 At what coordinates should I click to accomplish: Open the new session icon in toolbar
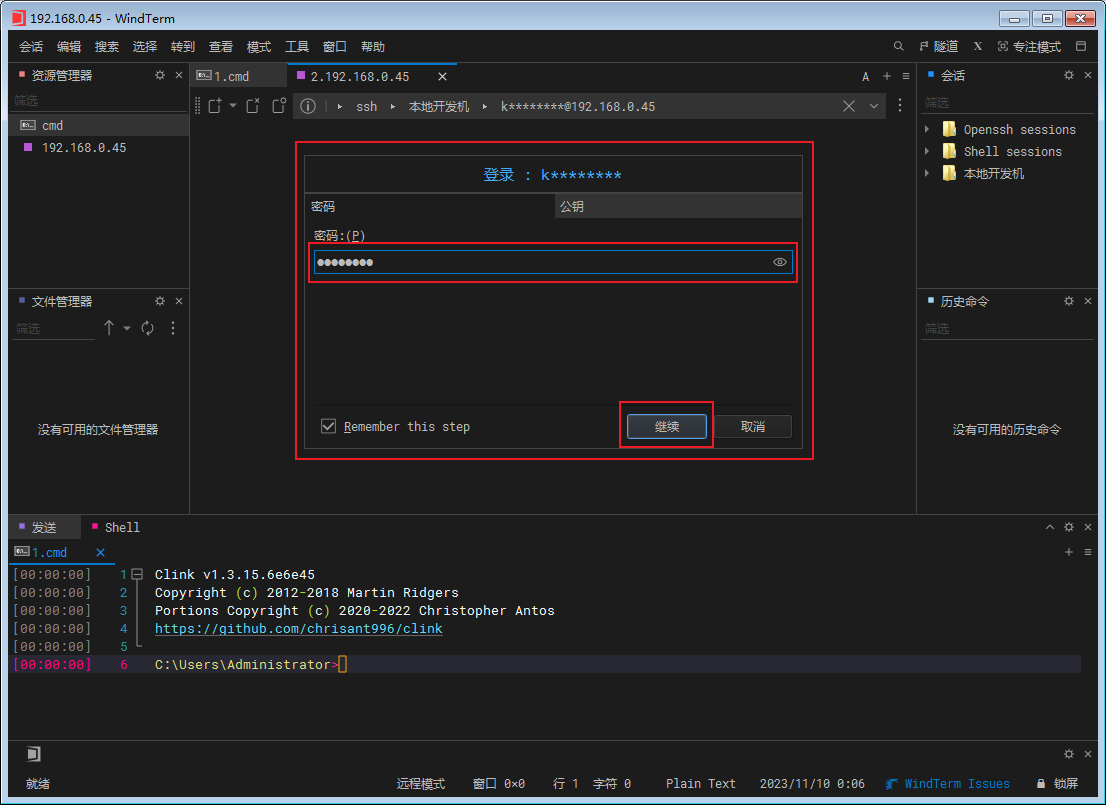coord(214,106)
